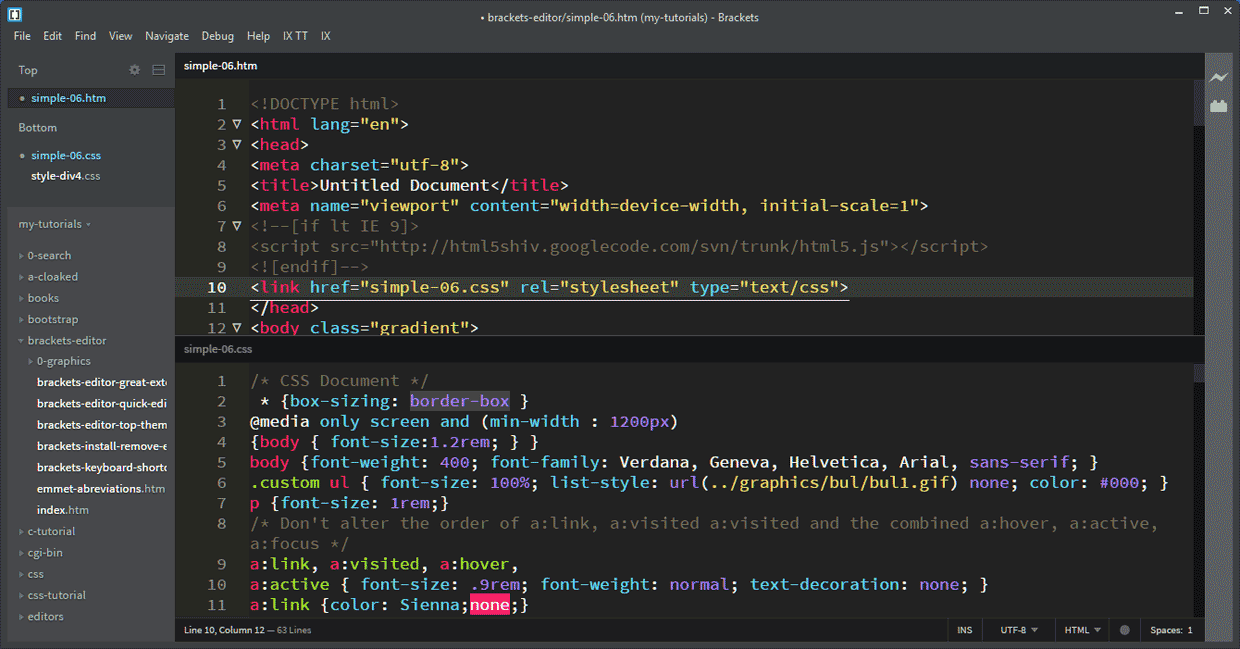
Task: Open the HTML language mode dropdown
Action: coord(1082,630)
